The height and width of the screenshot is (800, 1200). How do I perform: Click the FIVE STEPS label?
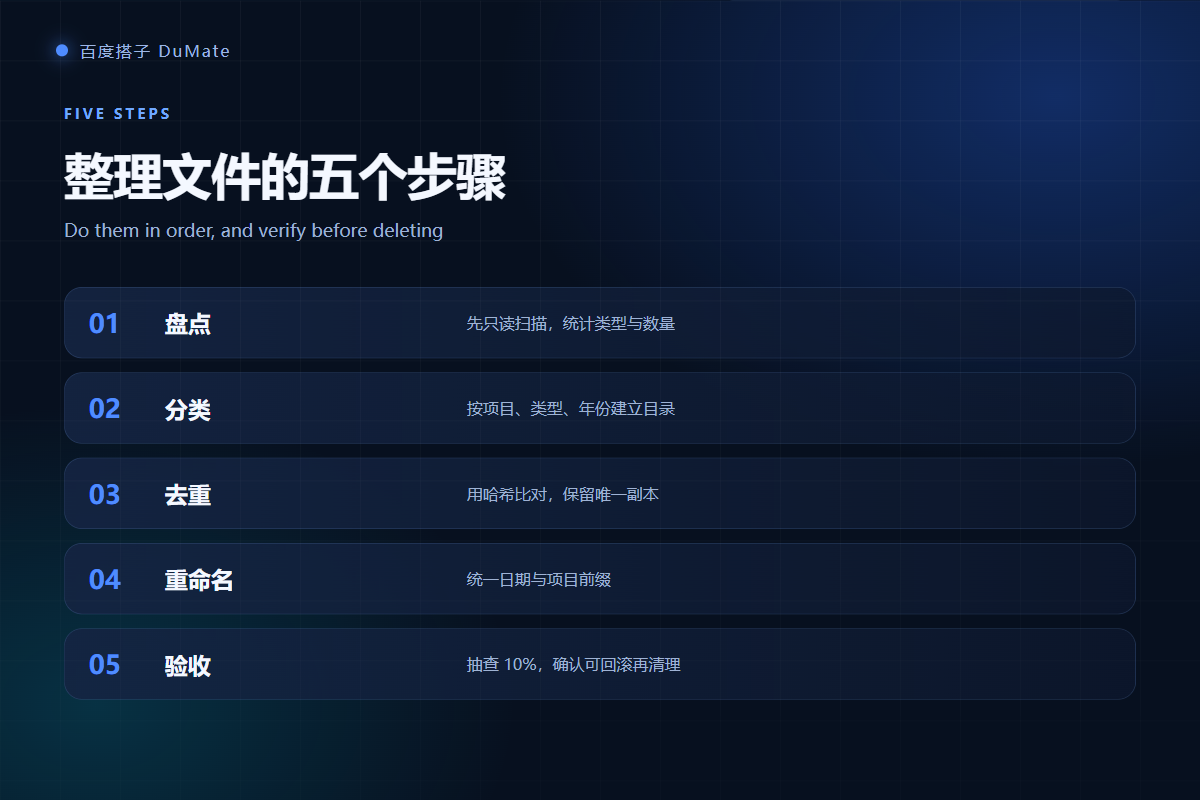[117, 114]
